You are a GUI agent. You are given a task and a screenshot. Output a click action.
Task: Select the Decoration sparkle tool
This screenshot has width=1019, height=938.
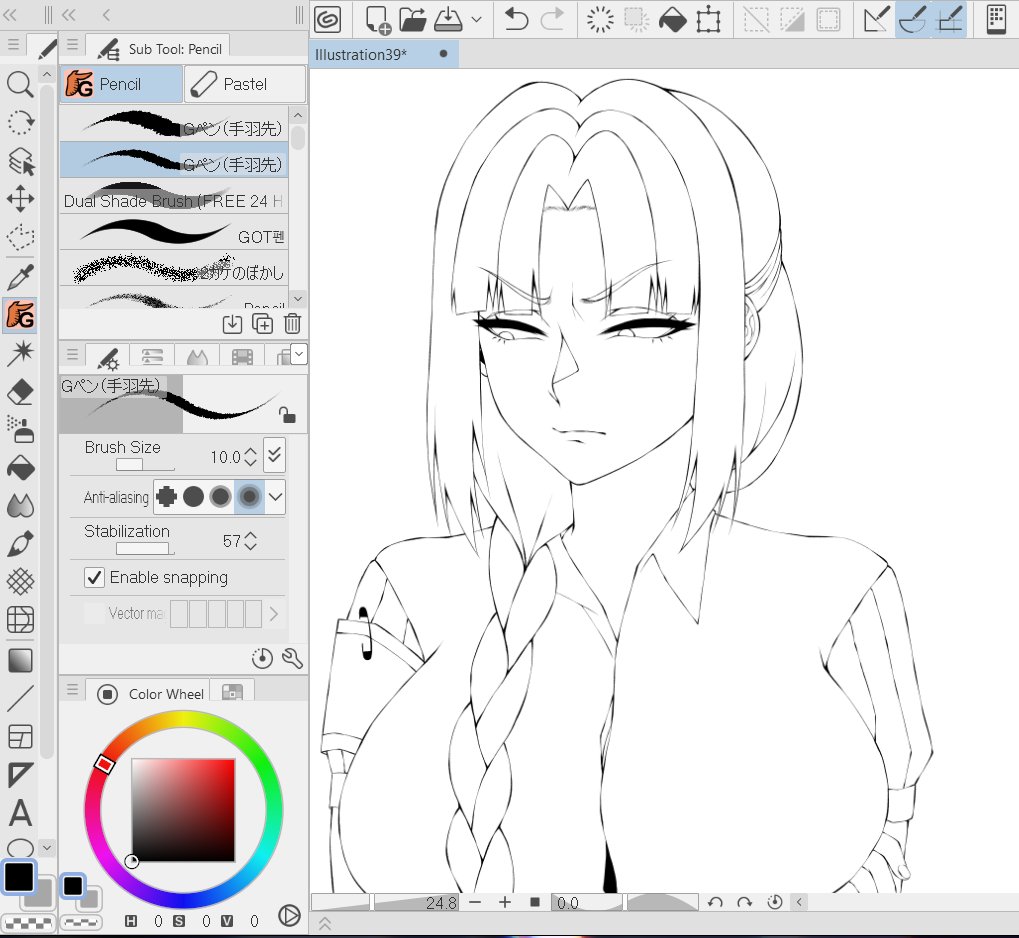pos(19,354)
